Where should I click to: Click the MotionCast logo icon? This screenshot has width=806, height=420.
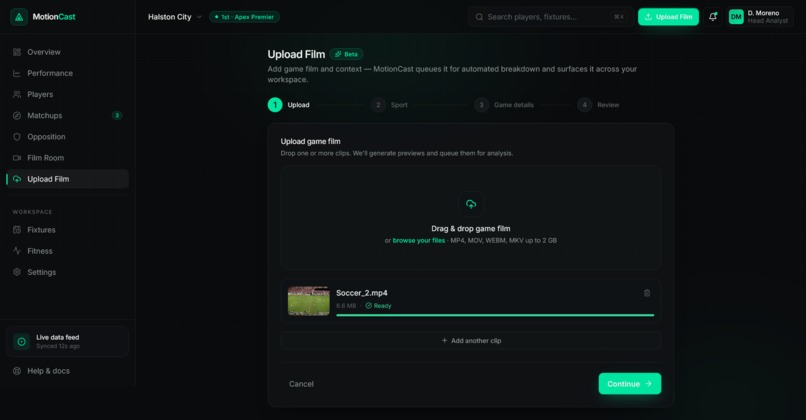tap(19, 17)
